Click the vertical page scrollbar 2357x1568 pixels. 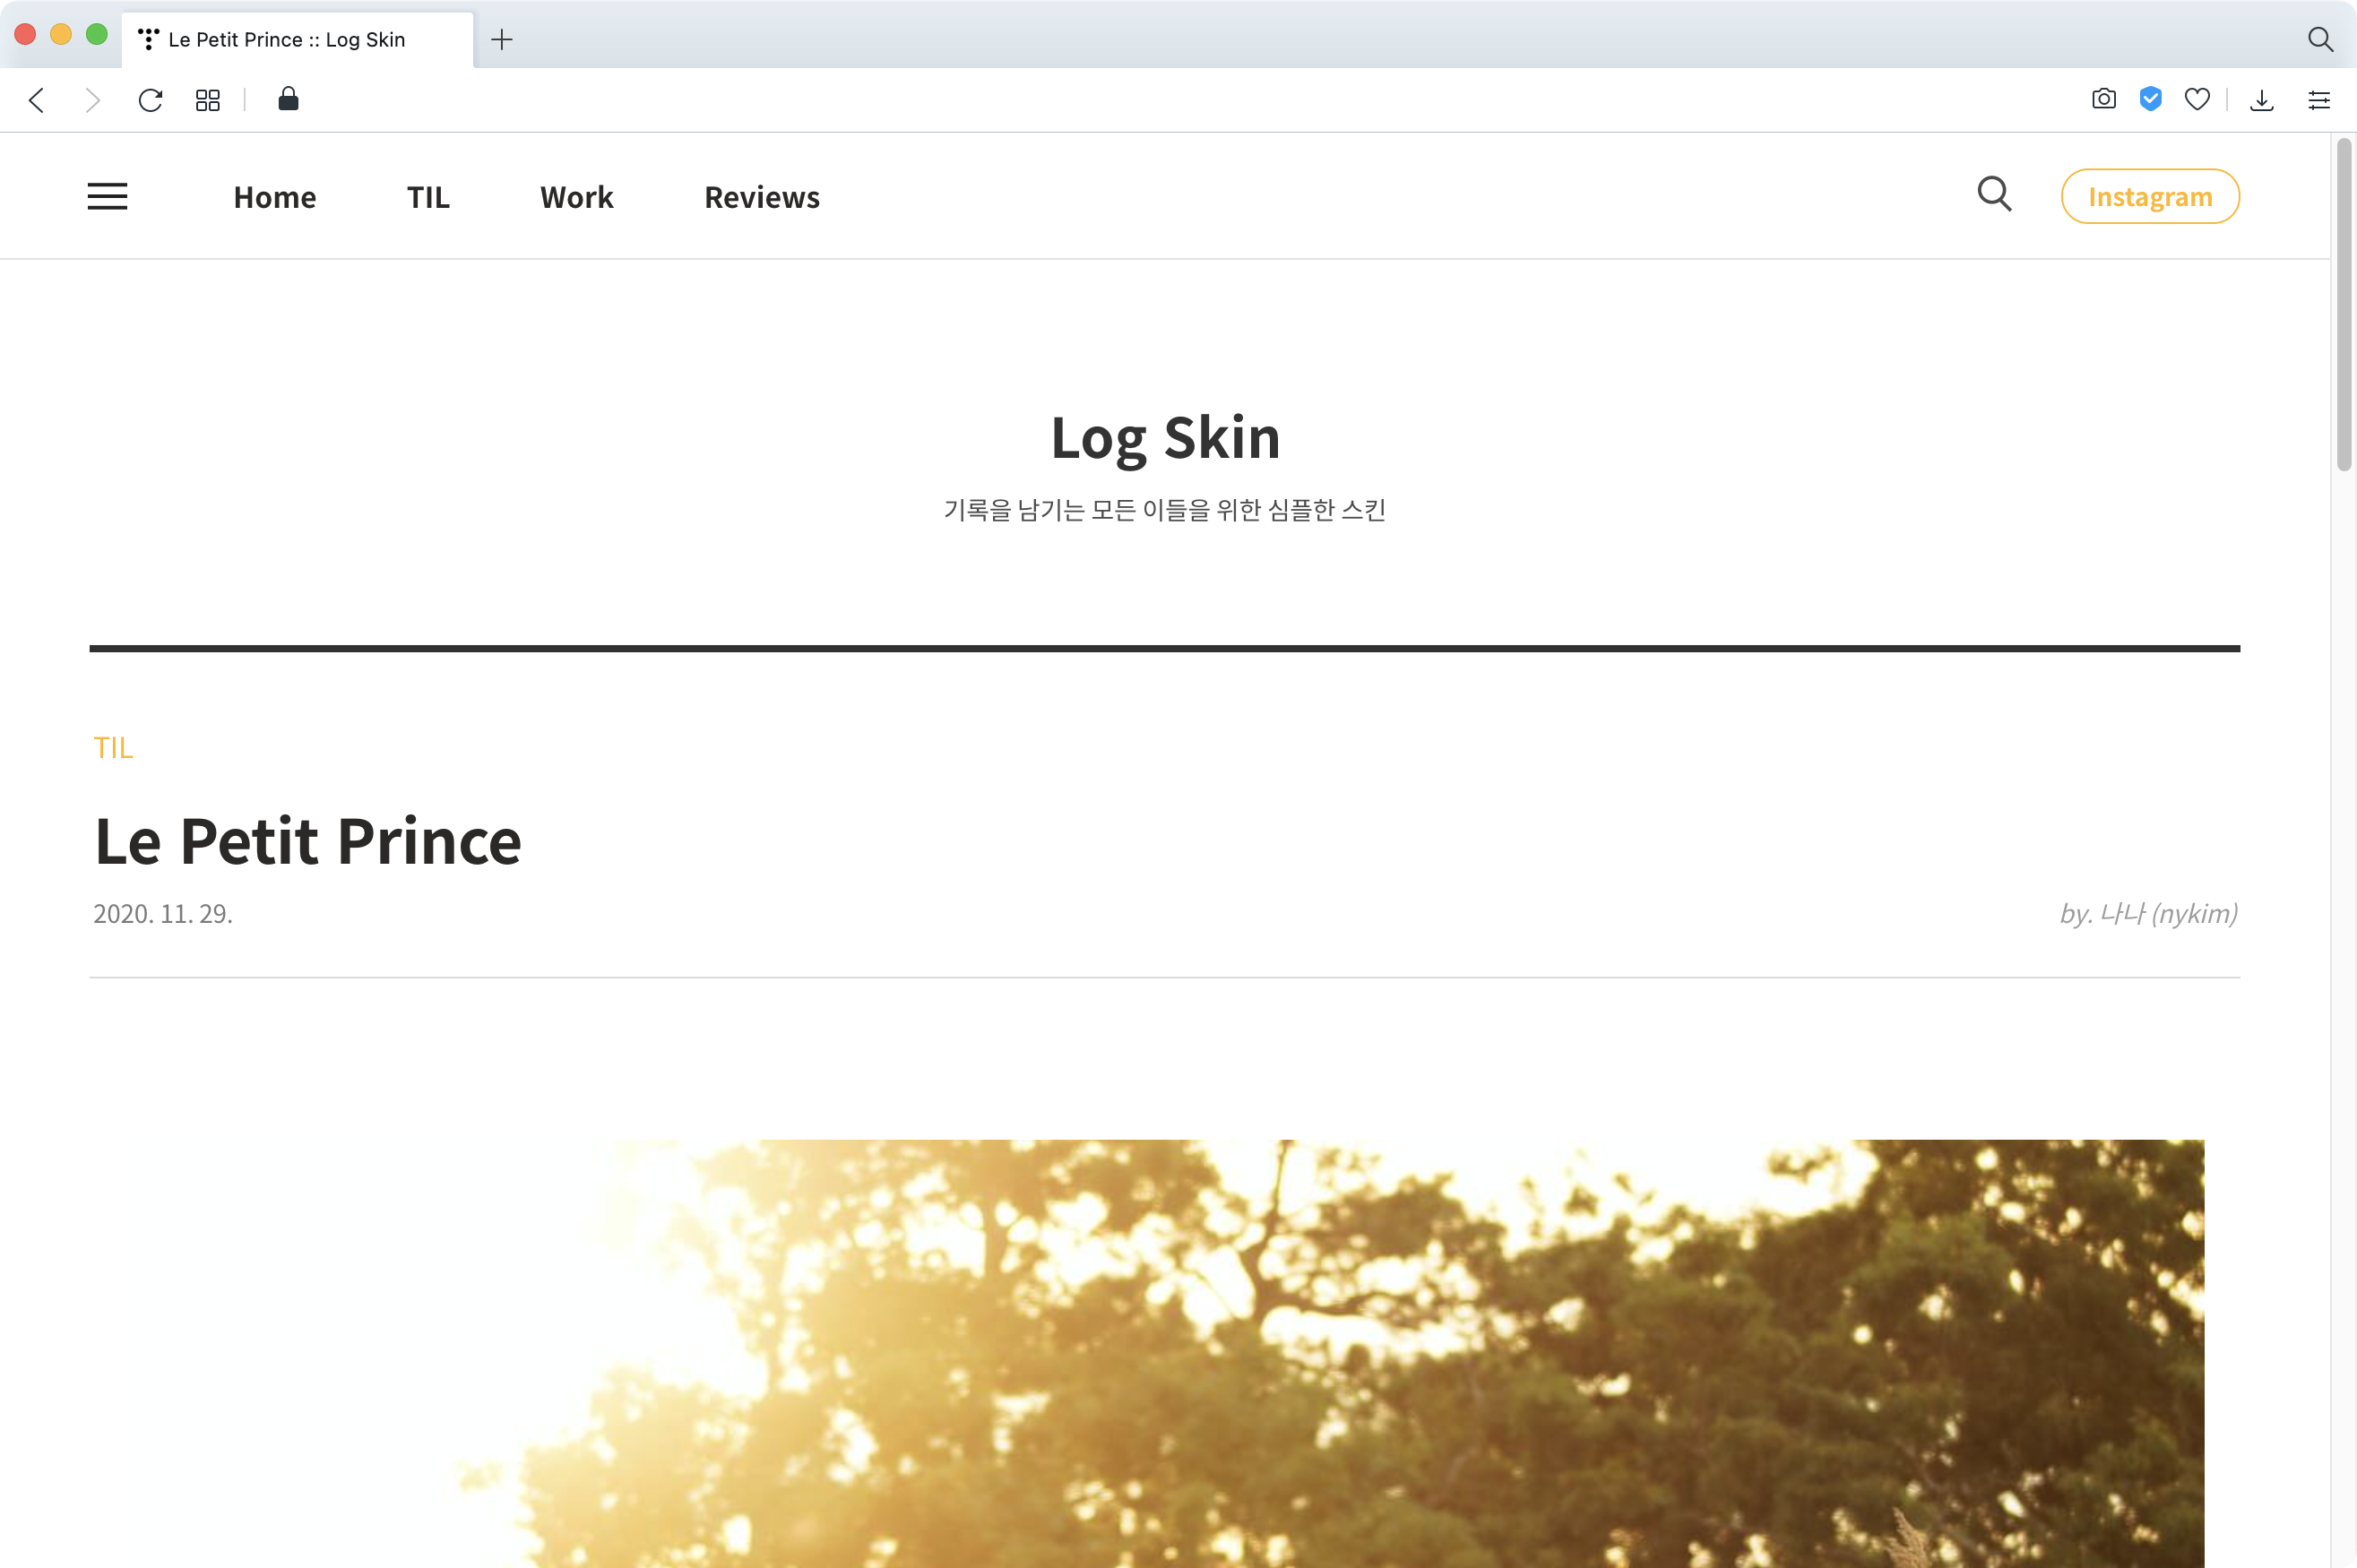pos(2343,305)
